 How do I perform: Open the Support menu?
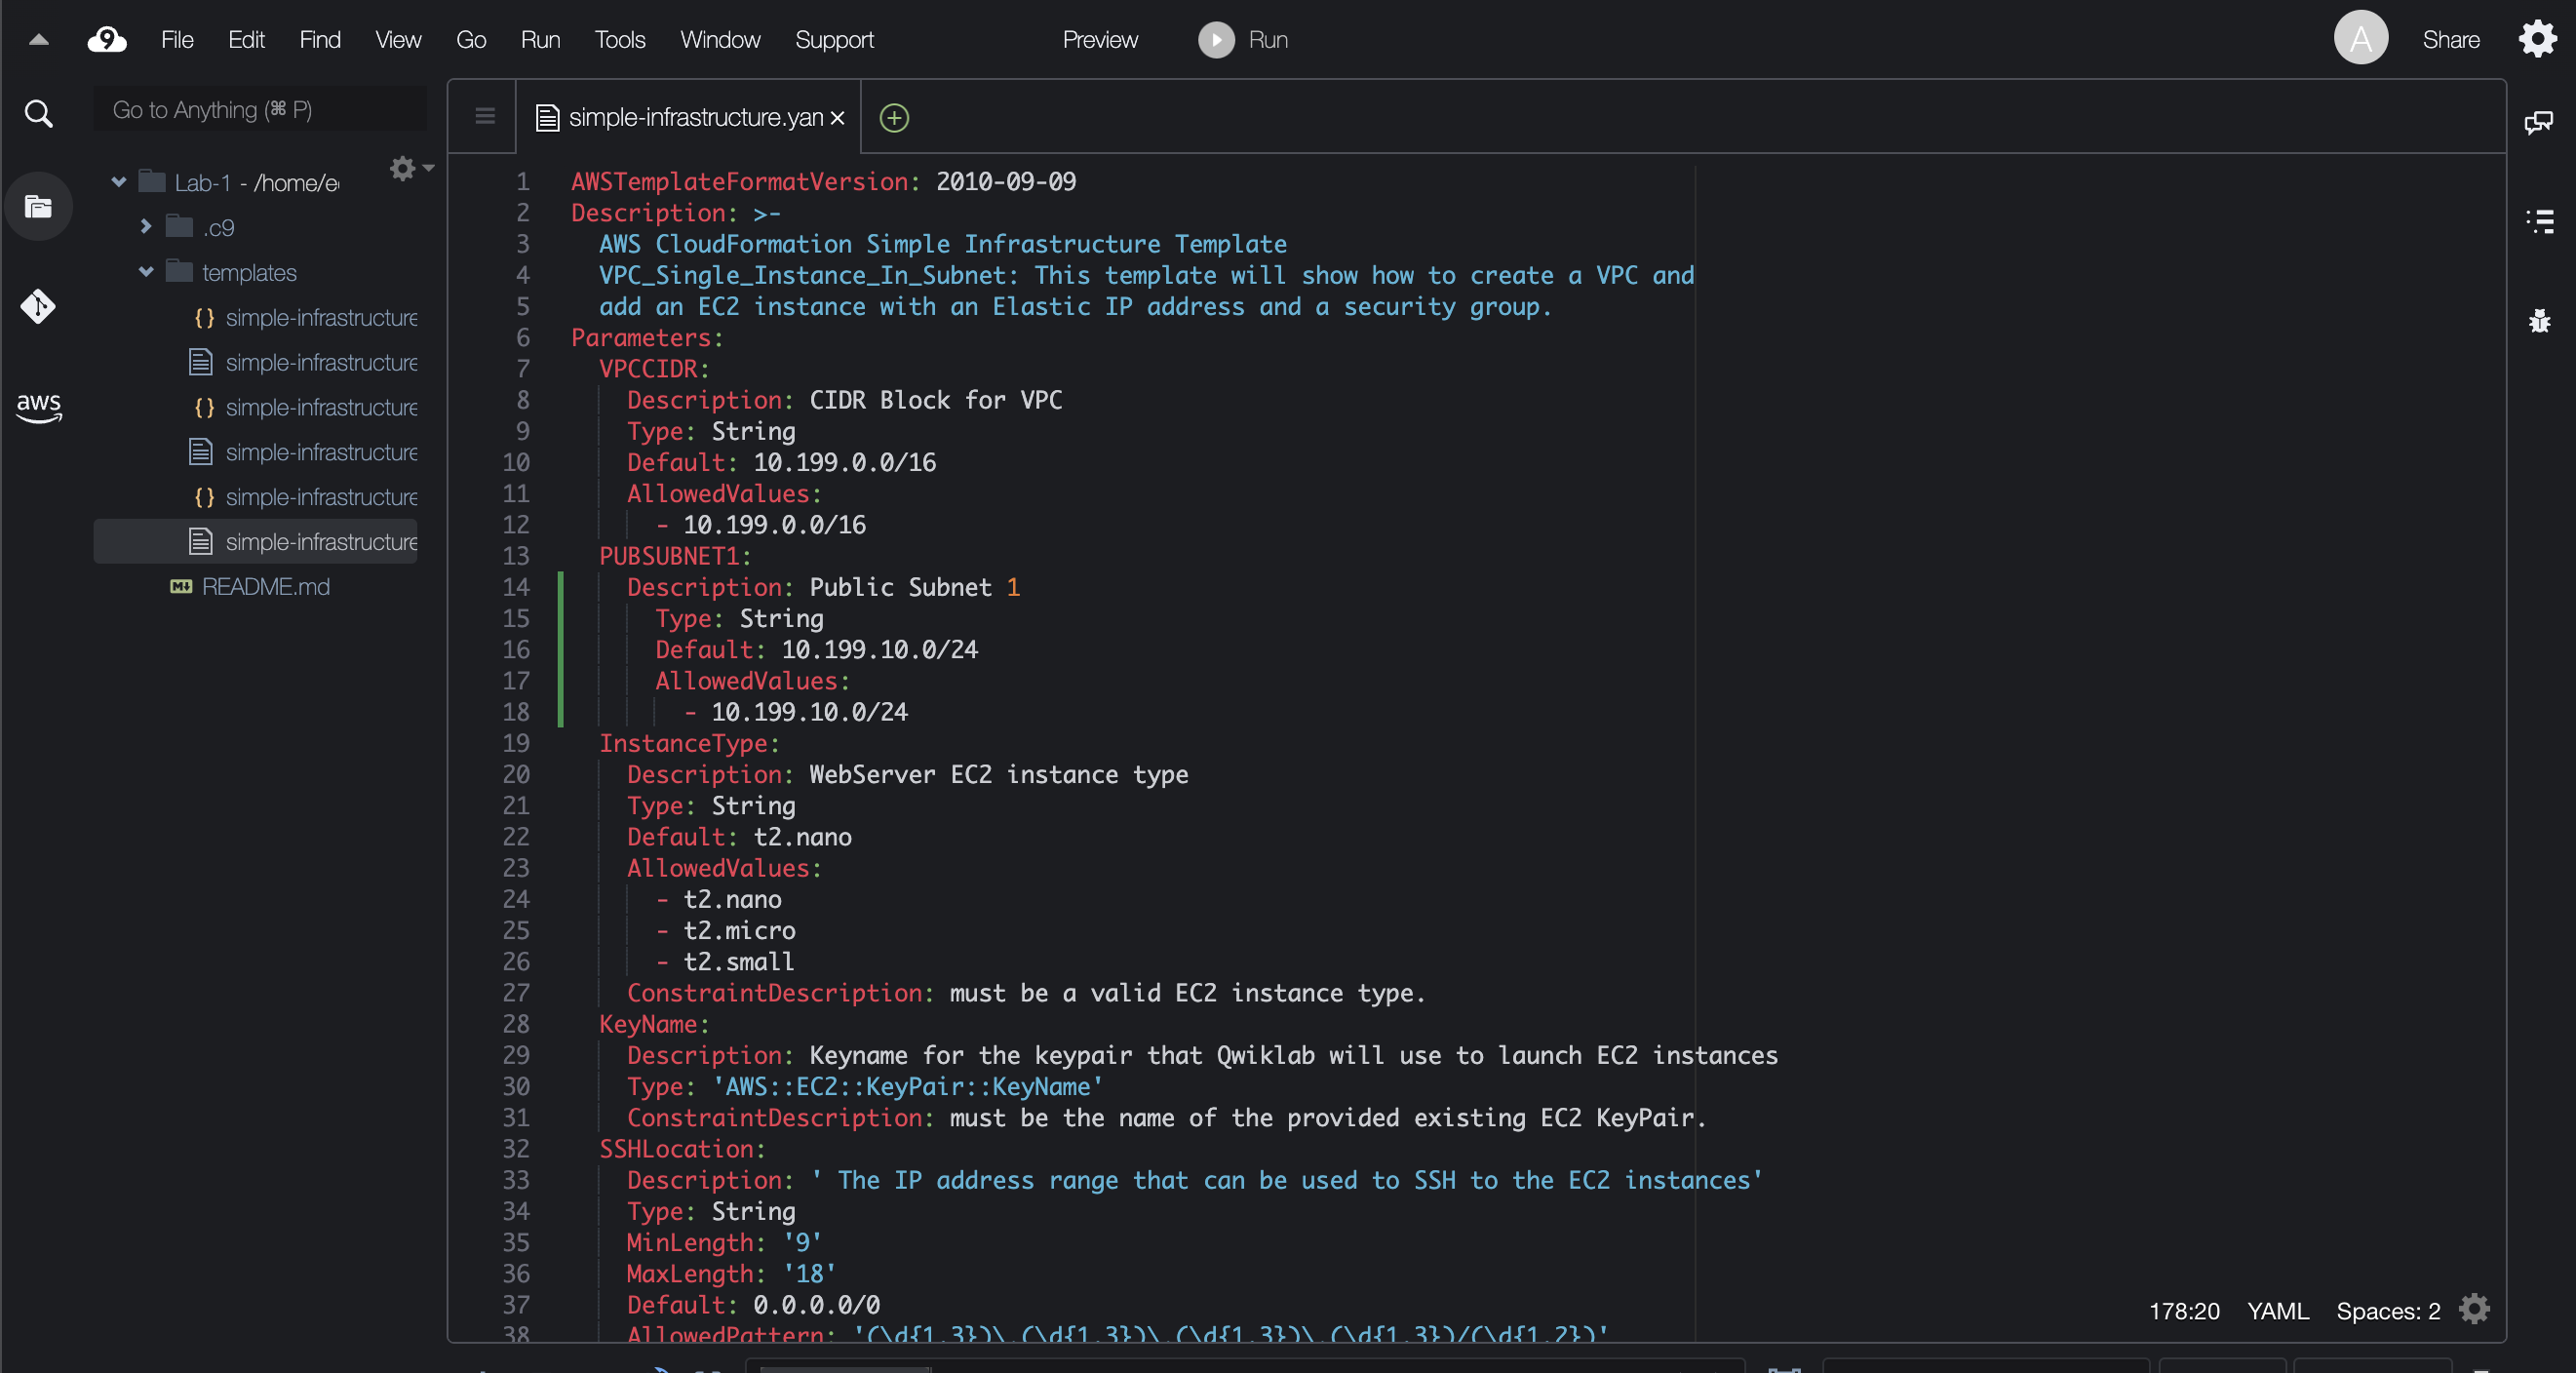click(x=834, y=40)
